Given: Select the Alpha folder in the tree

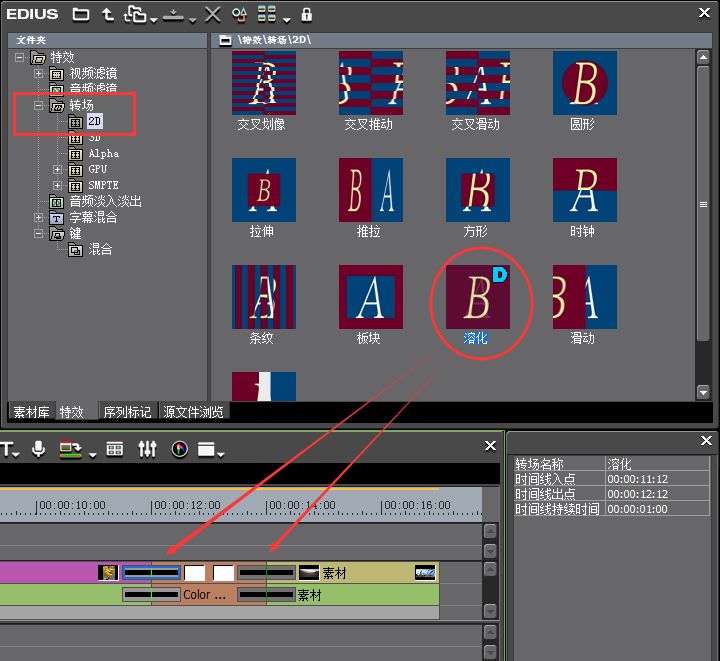Looking at the screenshot, I should pos(103,154).
